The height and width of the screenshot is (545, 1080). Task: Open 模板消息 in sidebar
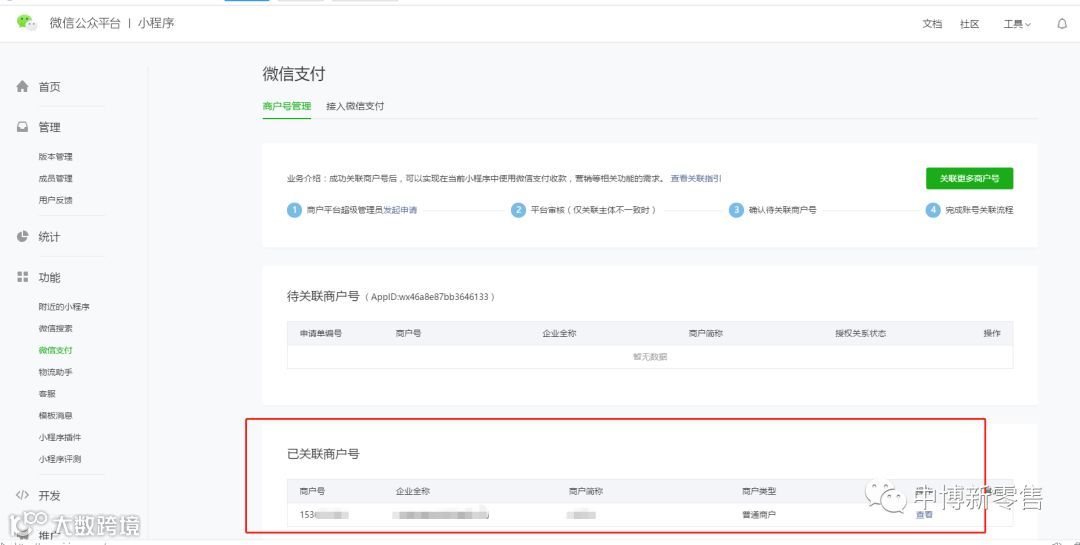pos(55,415)
